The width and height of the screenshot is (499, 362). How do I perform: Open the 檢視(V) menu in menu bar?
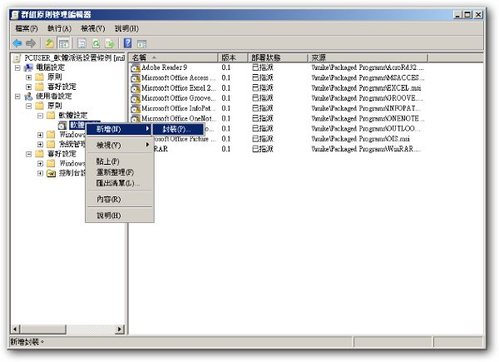click(93, 29)
